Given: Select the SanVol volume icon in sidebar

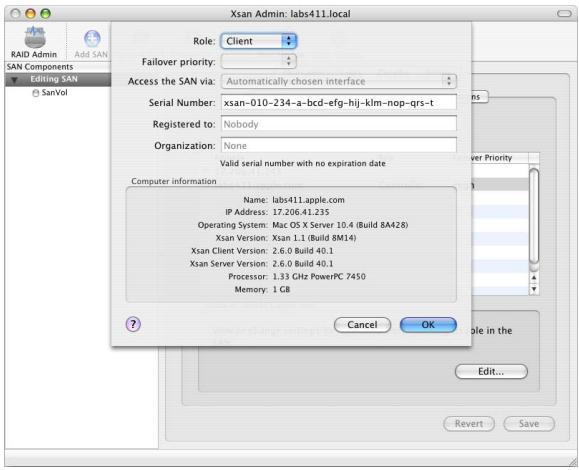Looking at the screenshot, I should point(35,93).
